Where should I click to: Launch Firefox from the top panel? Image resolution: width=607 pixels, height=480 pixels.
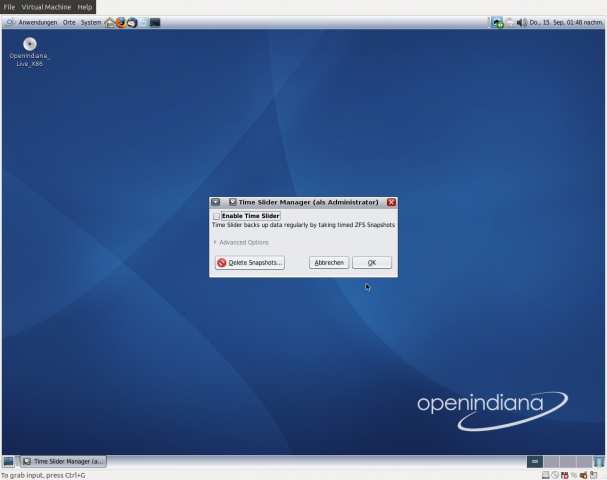pyautogui.click(x=121, y=22)
